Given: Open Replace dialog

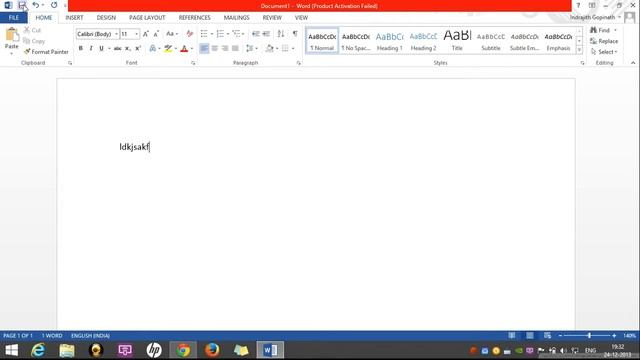Looking at the screenshot, I should [x=604, y=41].
